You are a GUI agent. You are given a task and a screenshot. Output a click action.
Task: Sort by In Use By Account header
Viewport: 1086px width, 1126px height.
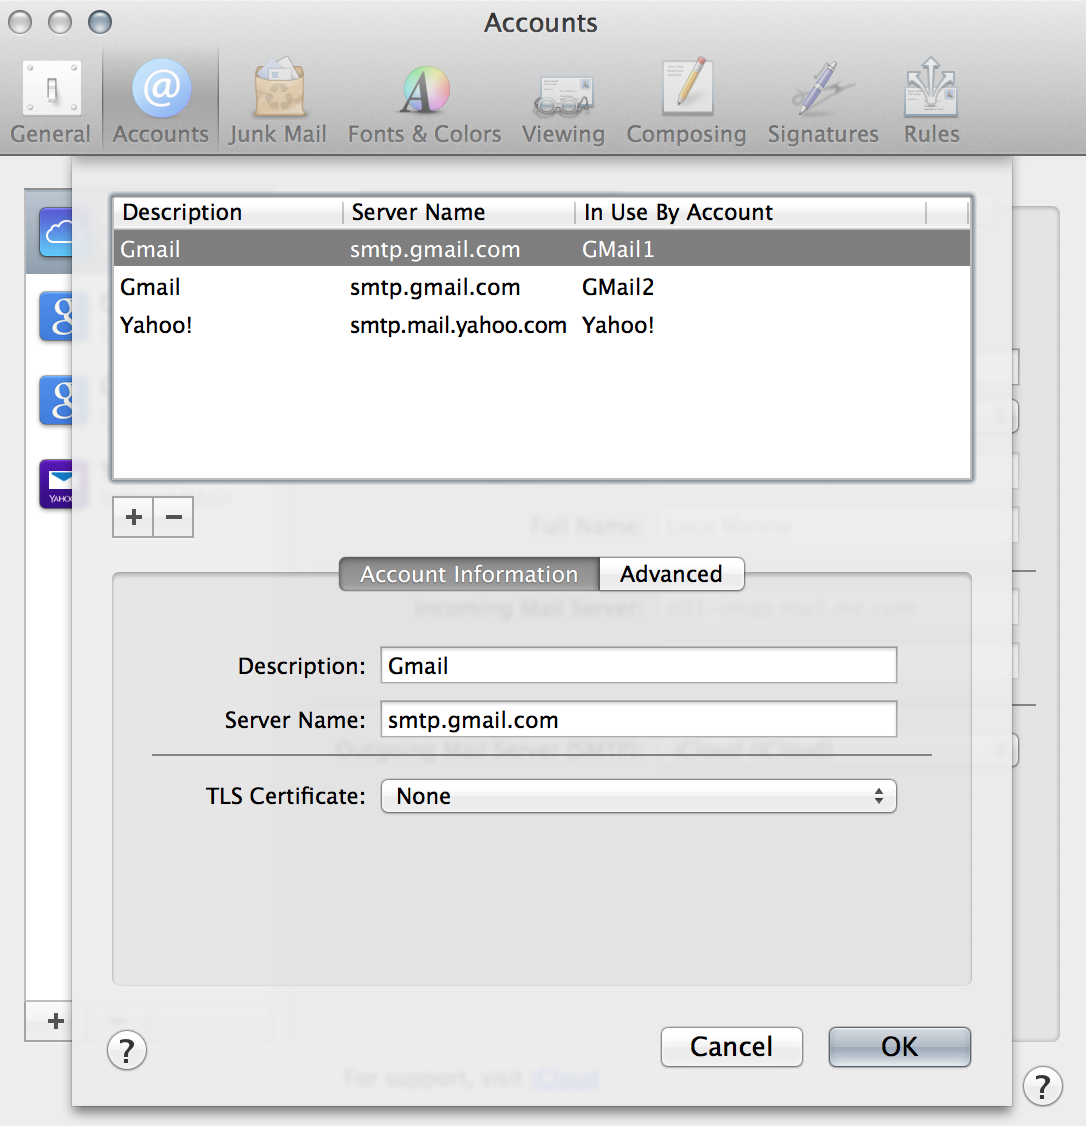pos(751,213)
